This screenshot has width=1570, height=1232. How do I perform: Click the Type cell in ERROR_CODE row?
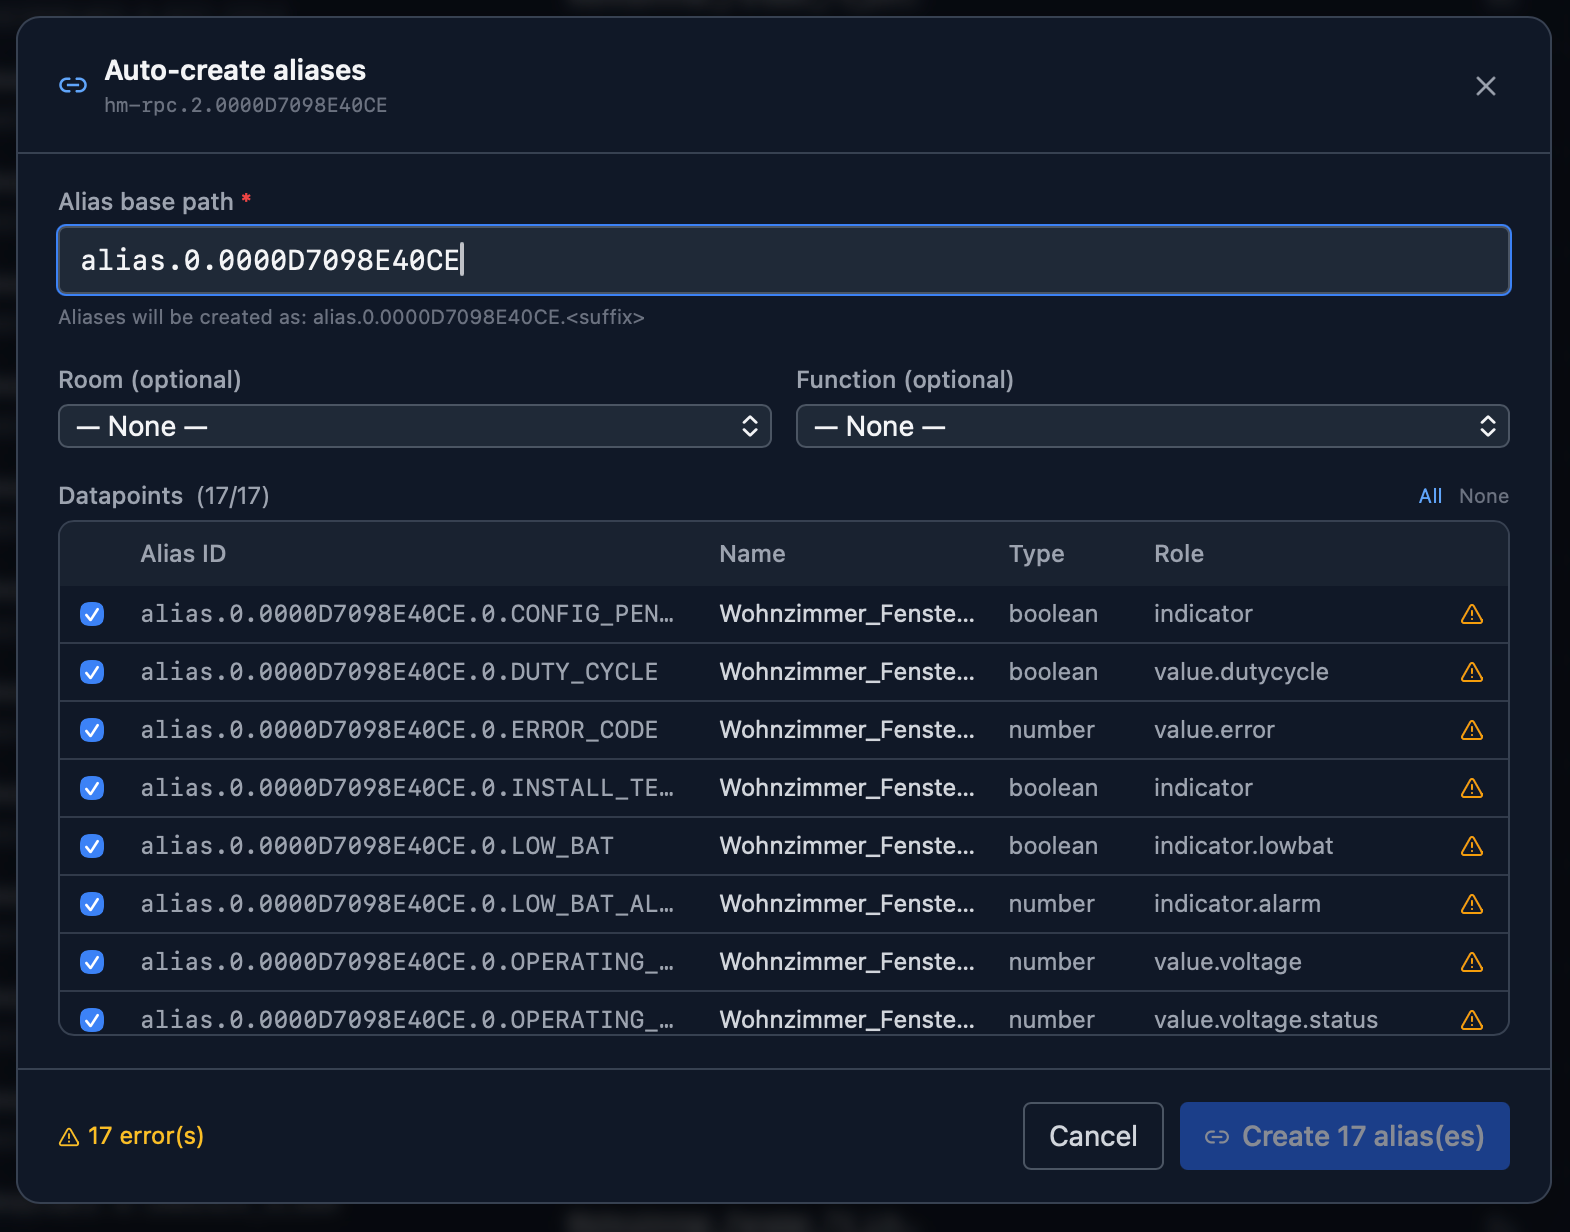1052,730
